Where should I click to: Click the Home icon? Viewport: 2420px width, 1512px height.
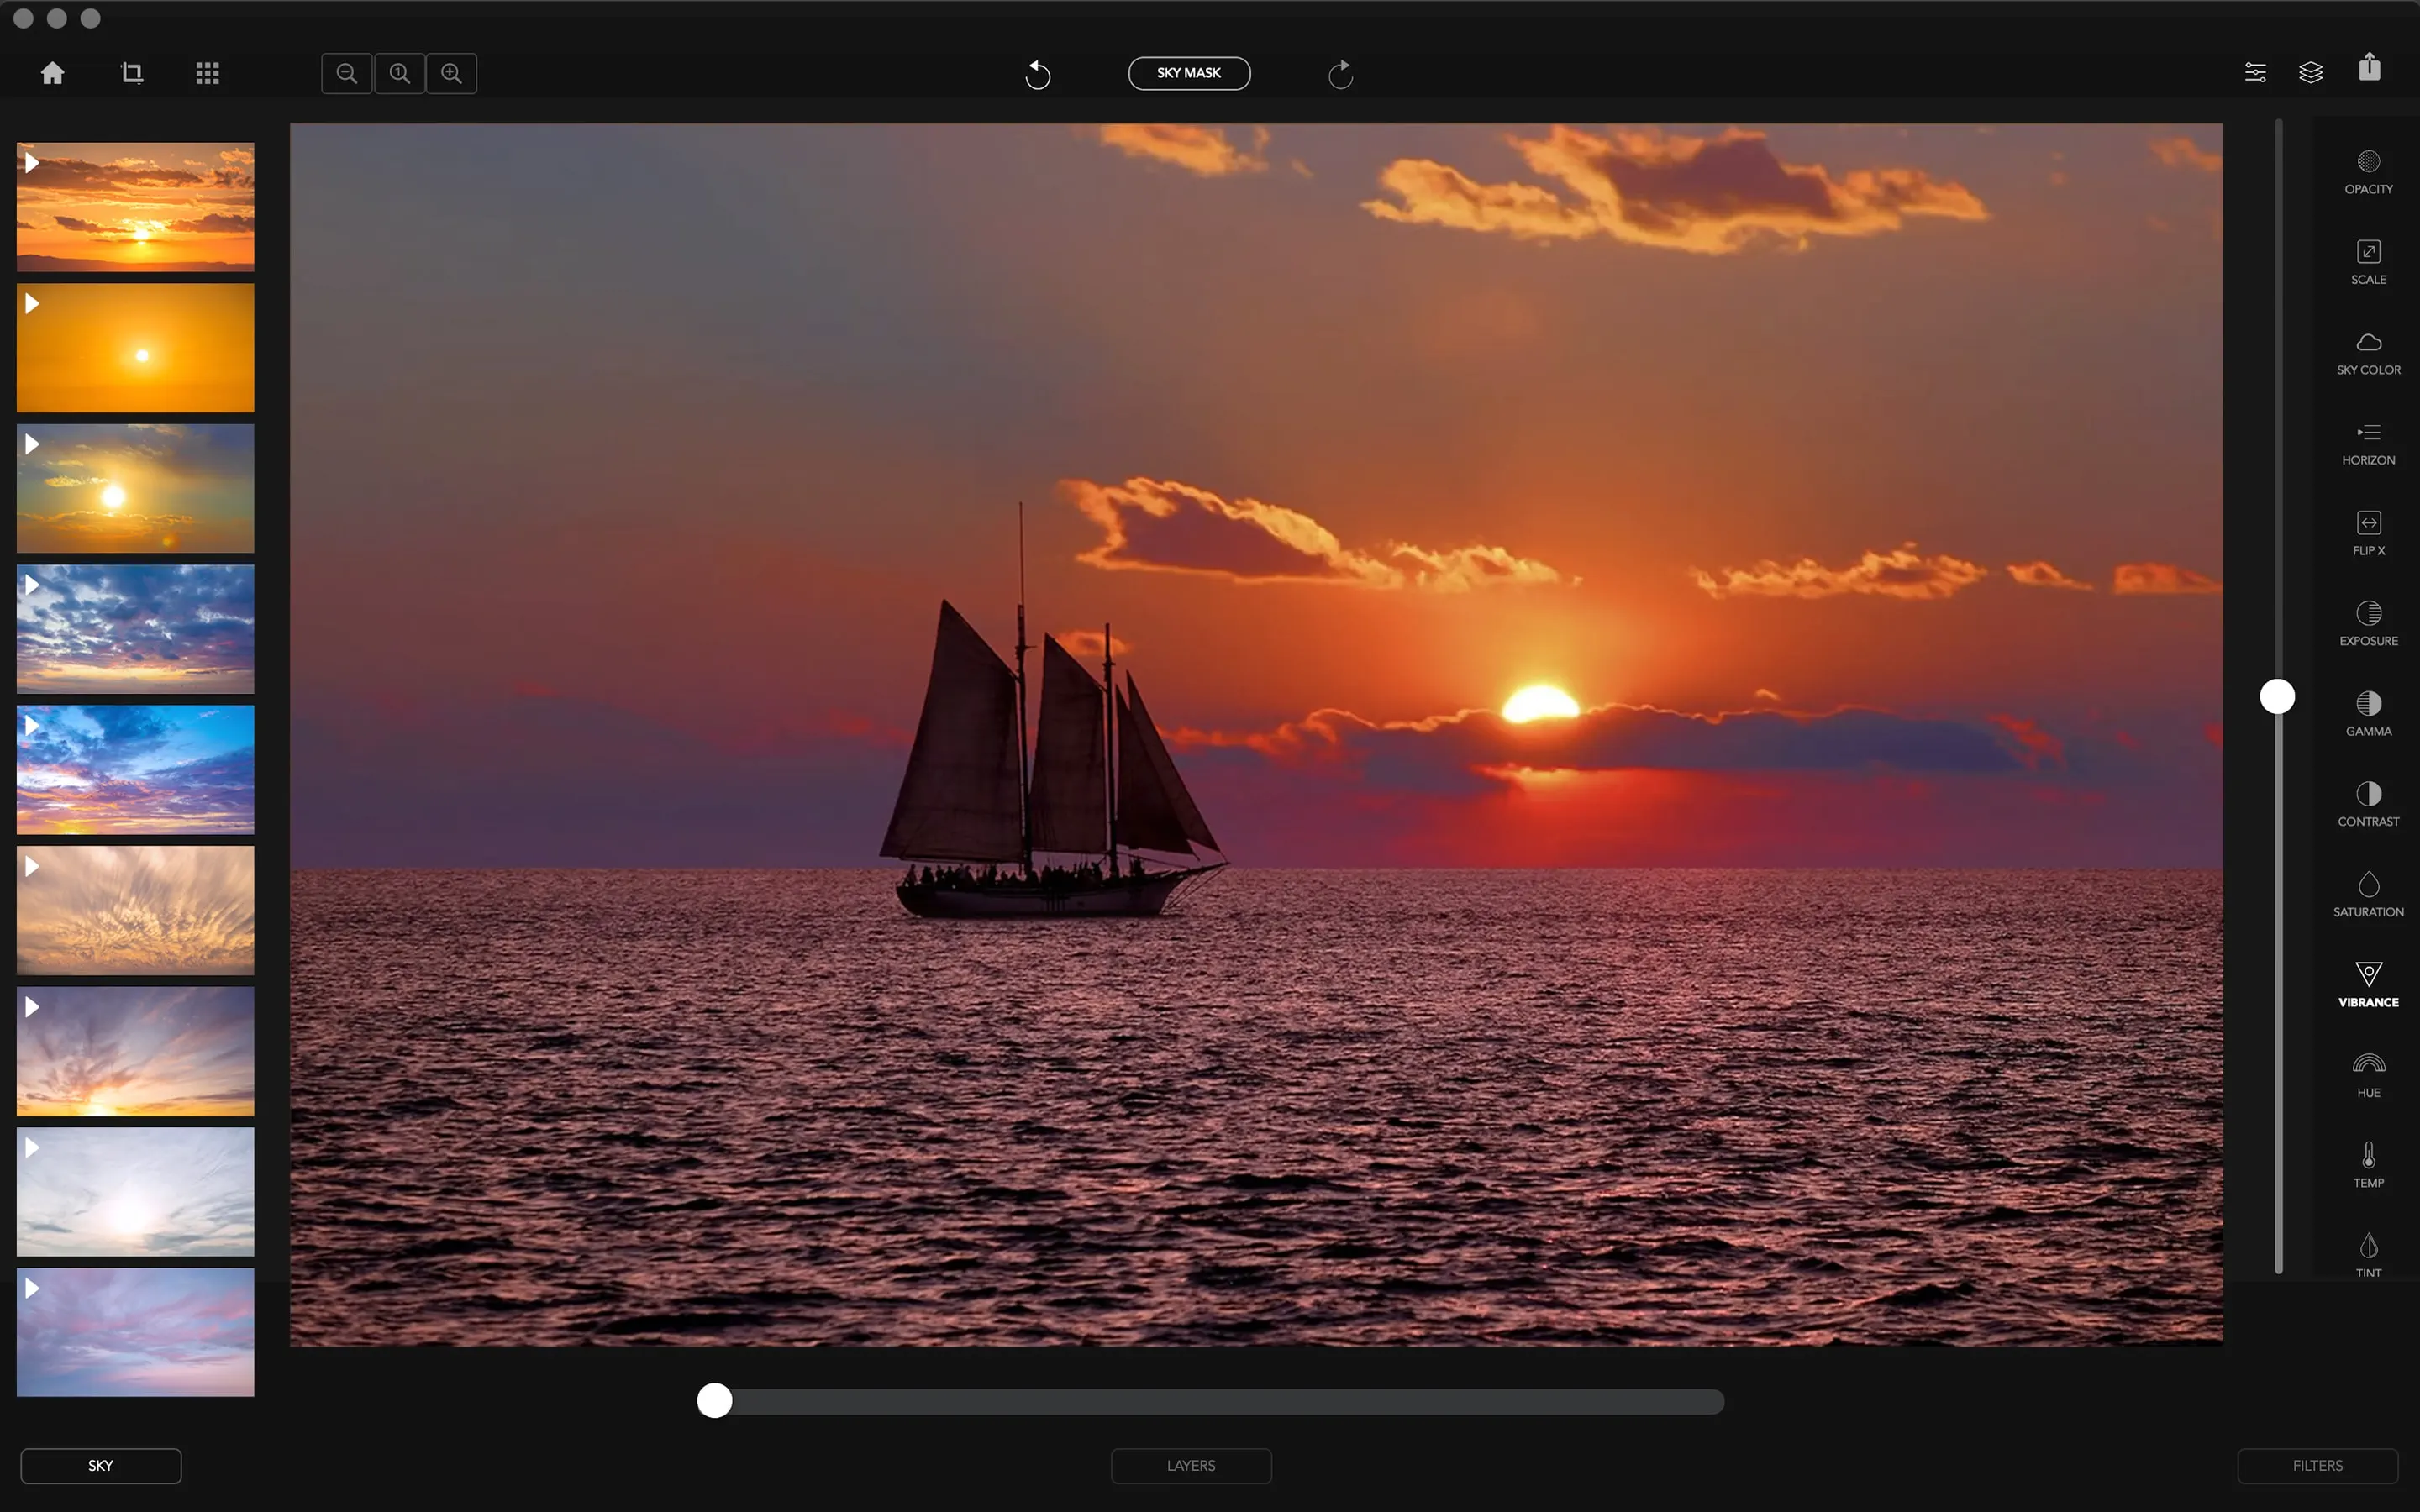tap(53, 73)
